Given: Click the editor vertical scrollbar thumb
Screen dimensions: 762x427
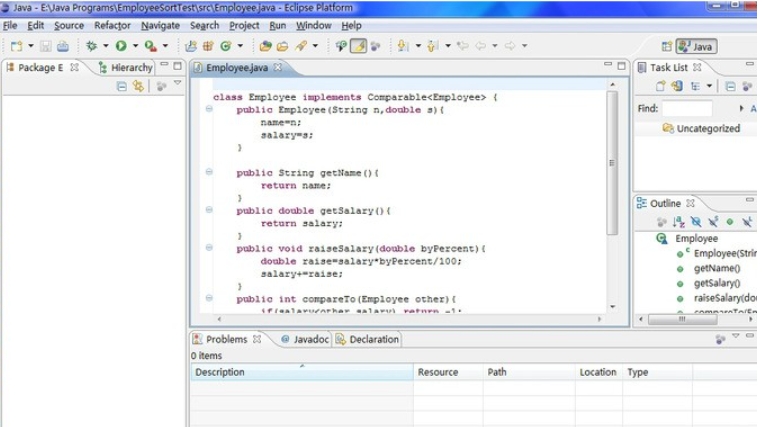Looking at the screenshot, I should pos(612,163).
